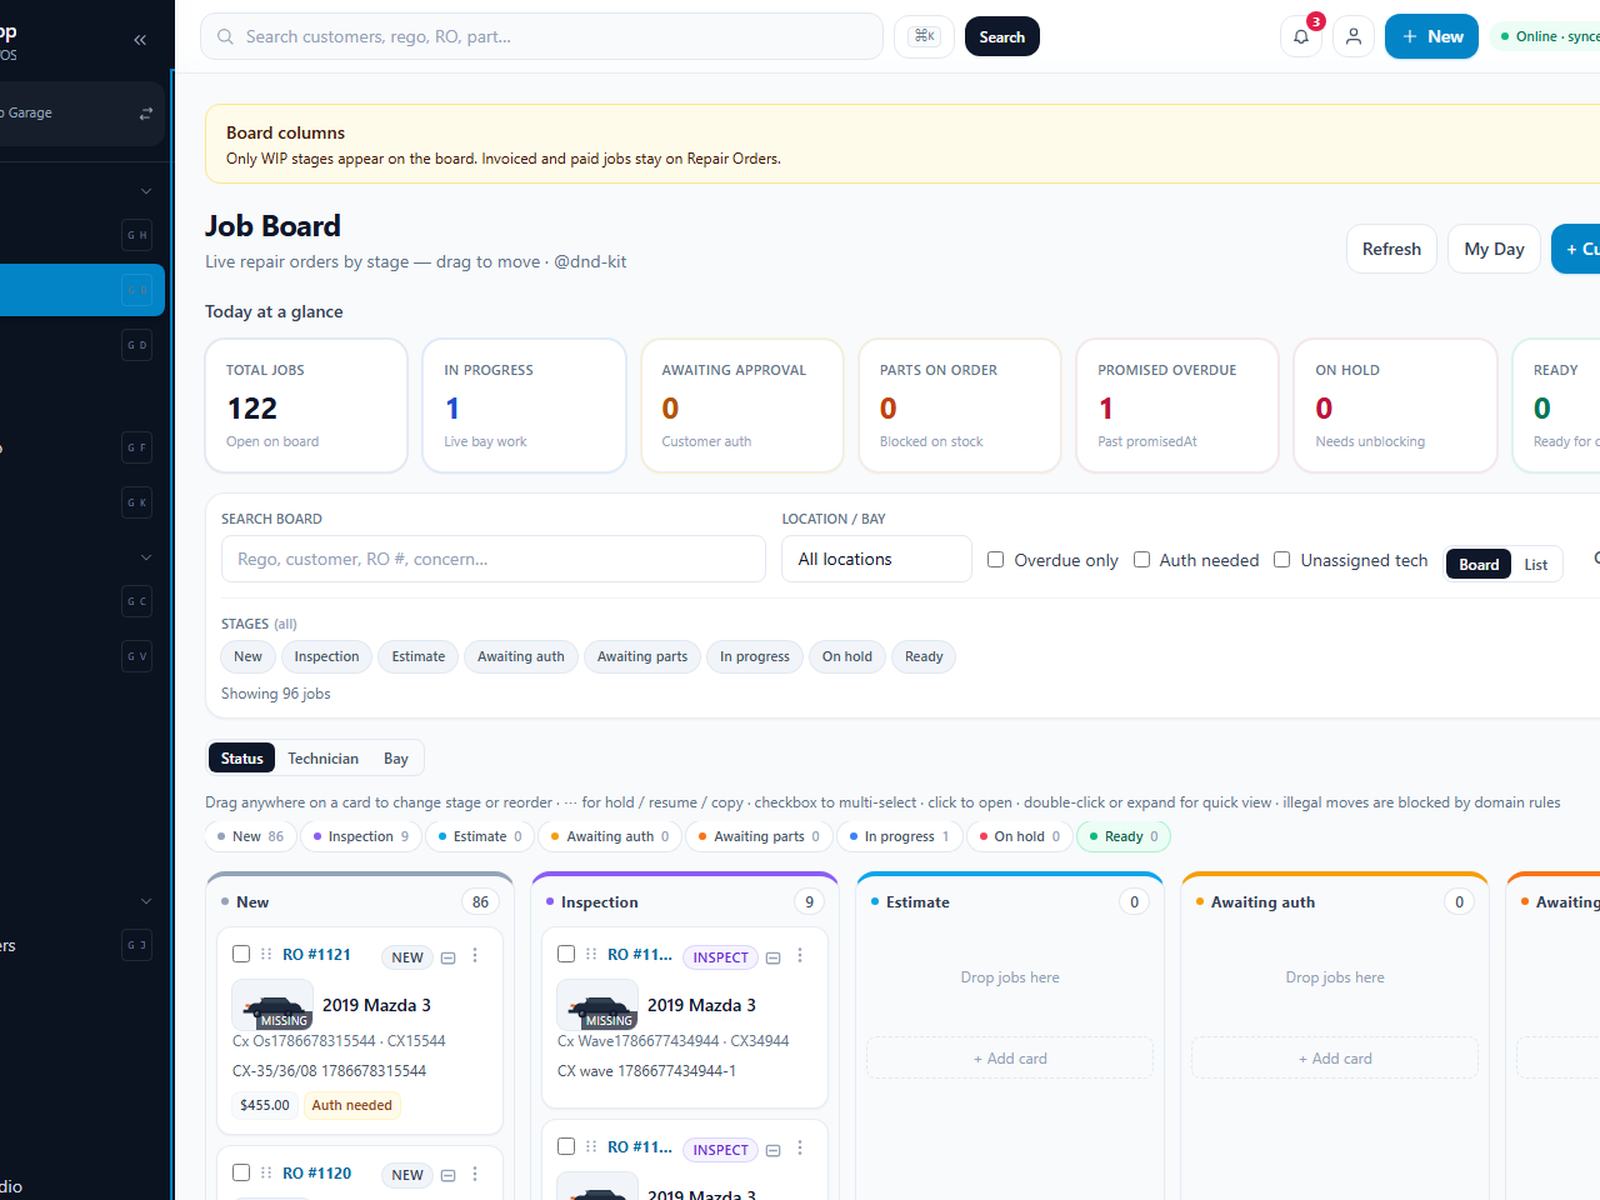Add a card in the Estimate column
1600x1200 pixels.
[1010, 1058]
